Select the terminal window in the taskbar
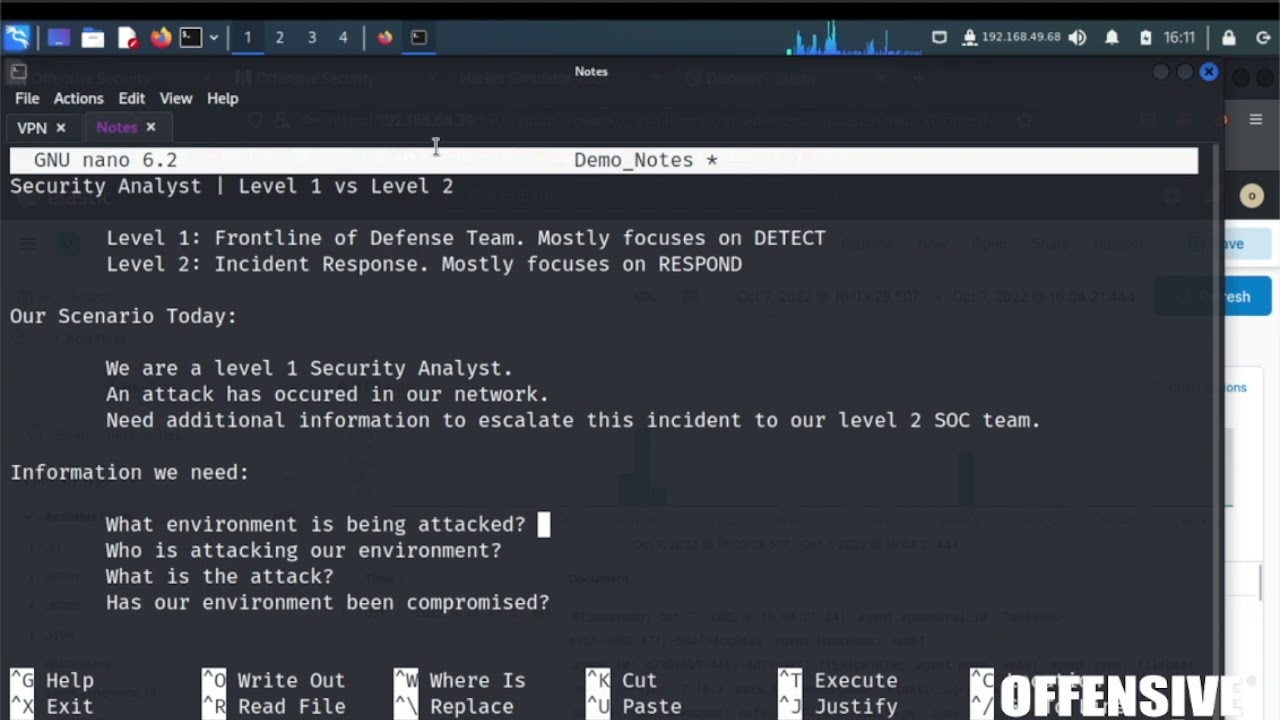The image size is (1280, 720). [419, 38]
